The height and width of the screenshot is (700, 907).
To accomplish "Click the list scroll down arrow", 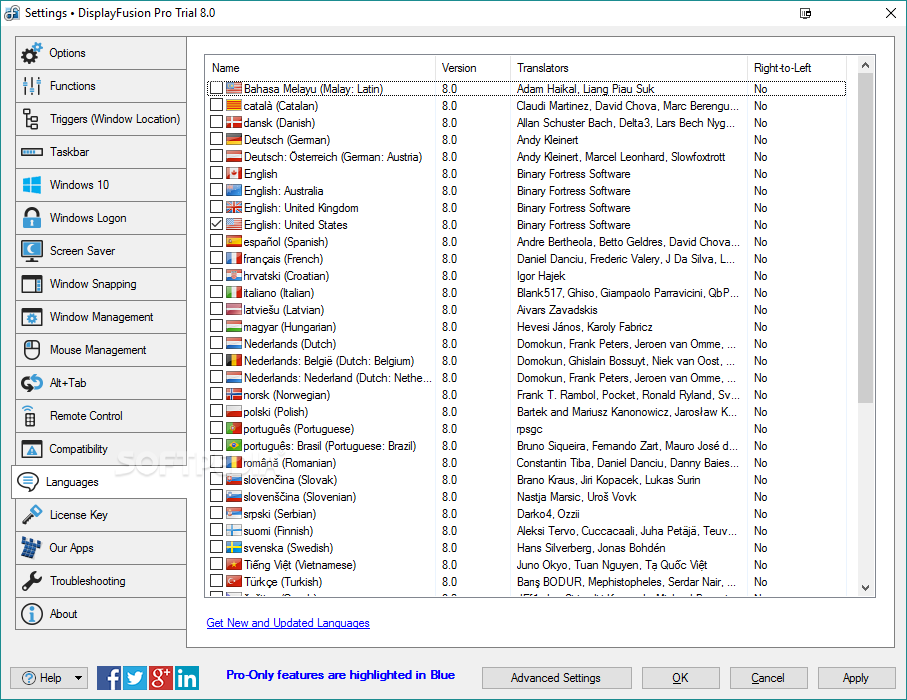I will point(865,588).
